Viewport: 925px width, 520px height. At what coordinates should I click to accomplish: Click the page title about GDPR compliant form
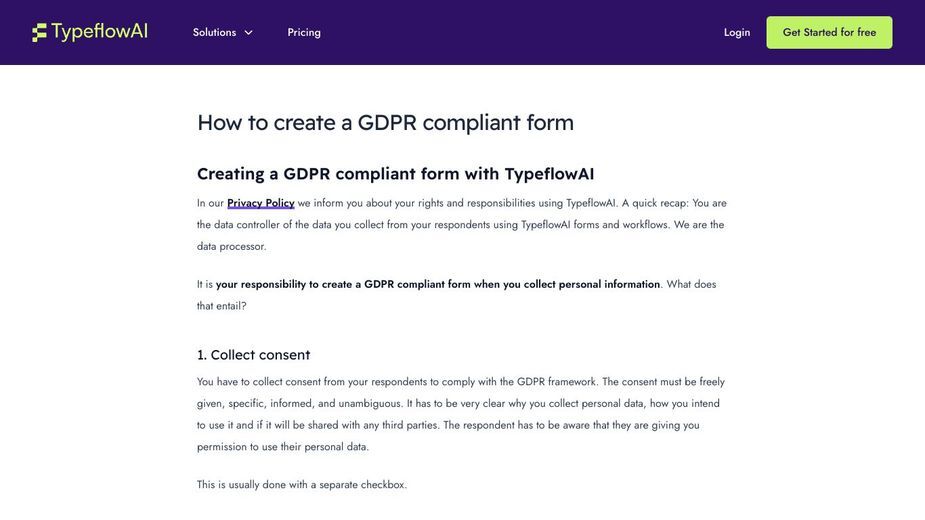[385, 123]
